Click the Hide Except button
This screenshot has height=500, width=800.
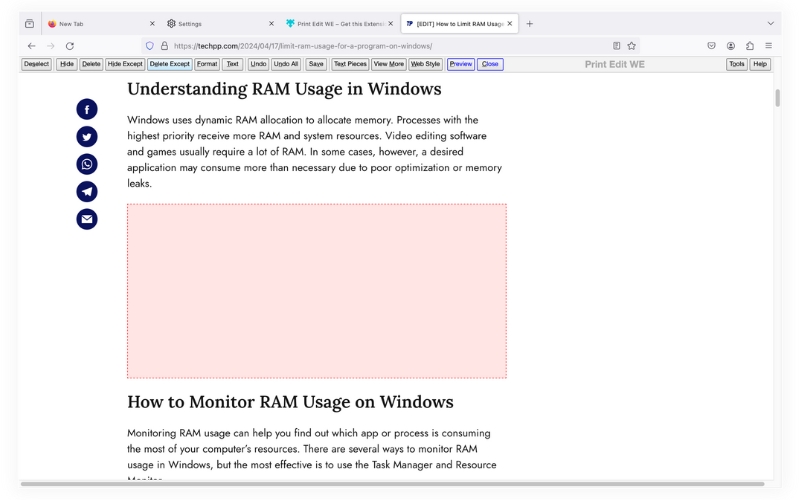click(125, 64)
